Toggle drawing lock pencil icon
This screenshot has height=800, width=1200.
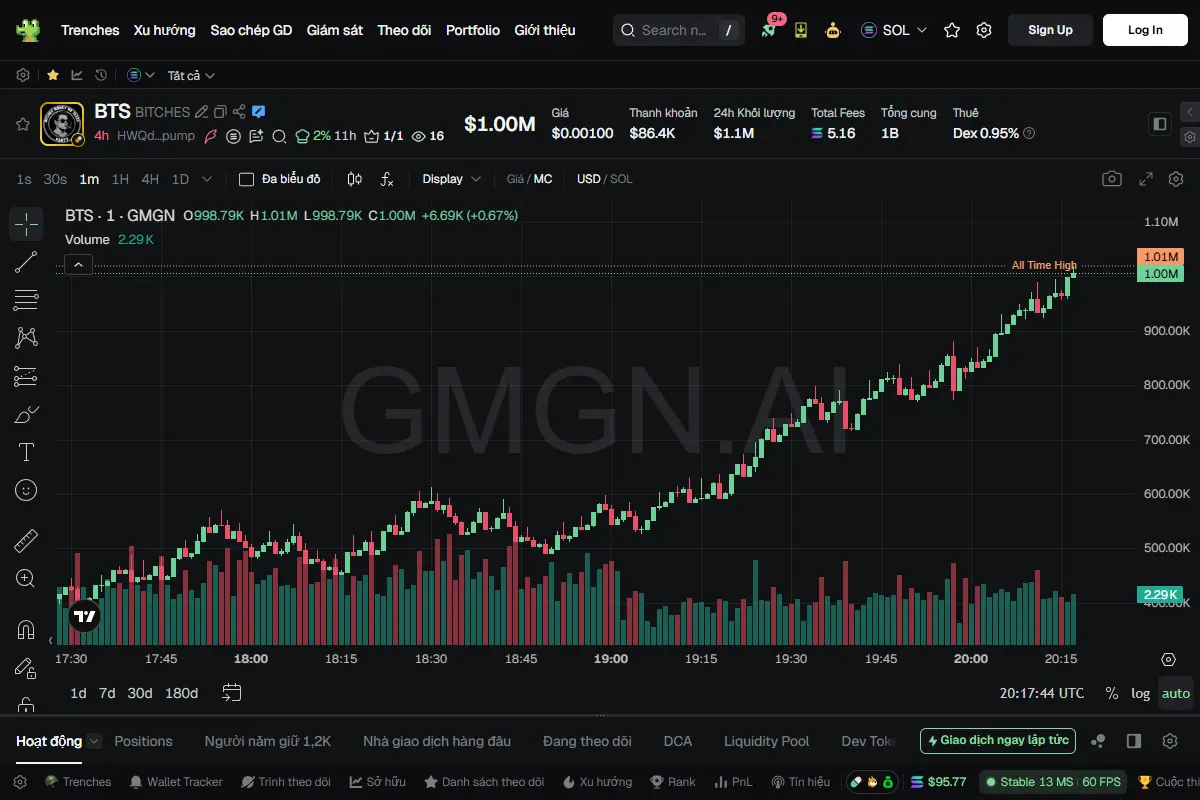(26, 668)
